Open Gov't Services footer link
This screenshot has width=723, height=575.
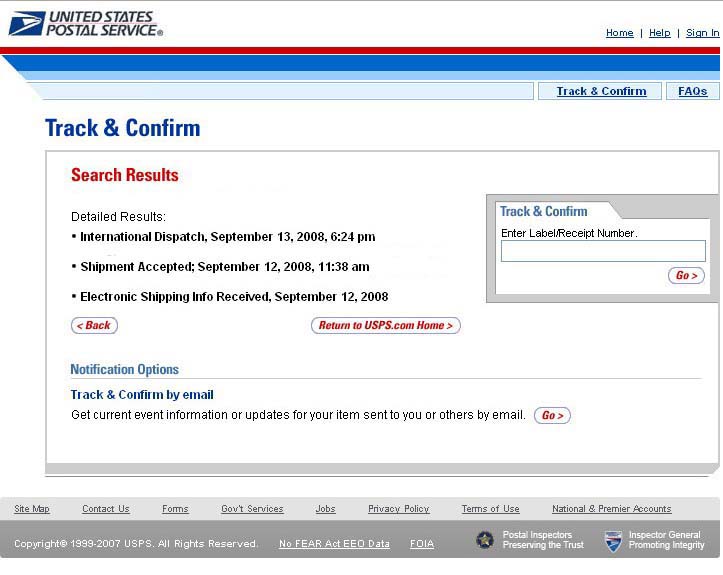252,509
